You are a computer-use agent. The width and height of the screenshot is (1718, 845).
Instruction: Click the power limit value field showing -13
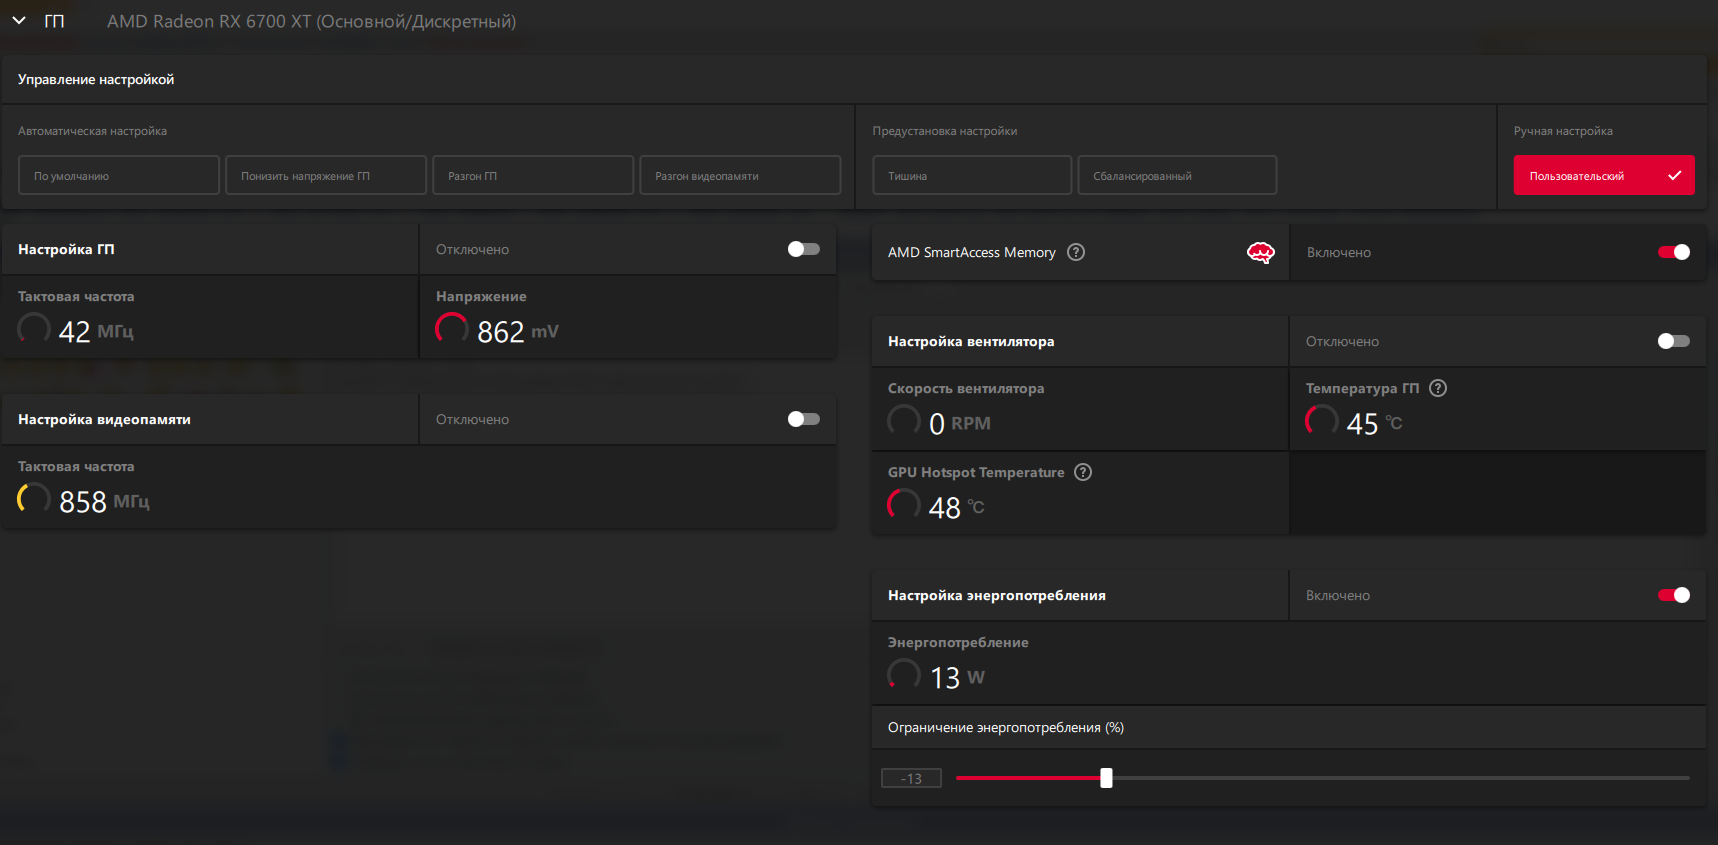[911, 778]
